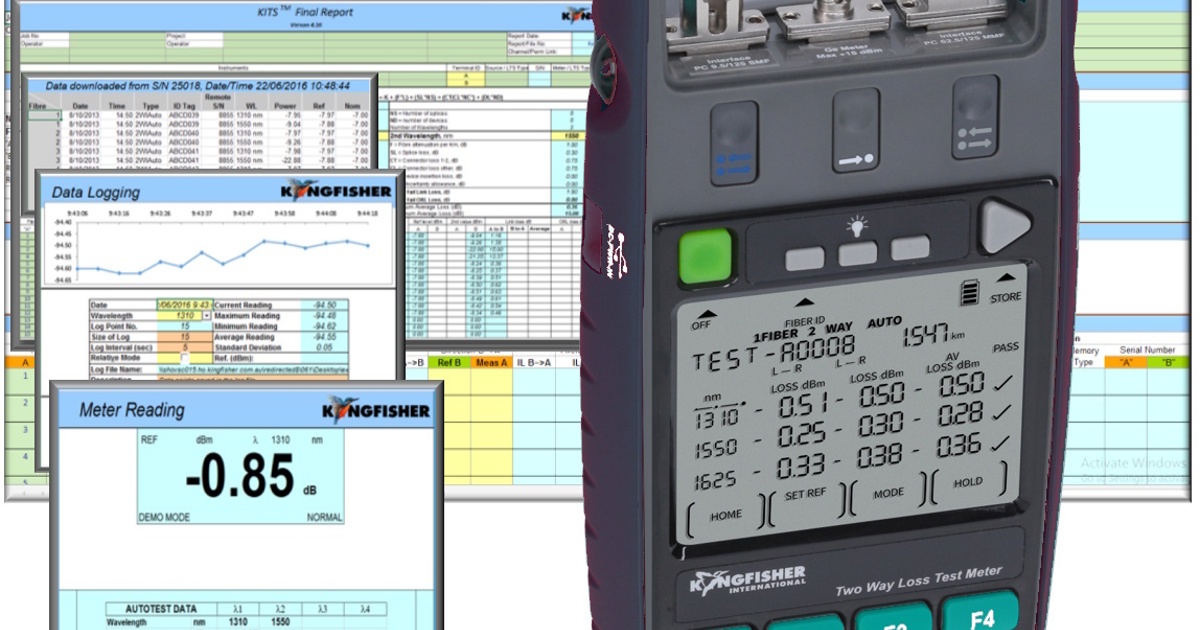This screenshot has height=630, width=1200.
Task: Click the Date field in Data Logging
Action: [x=184, y=305]
